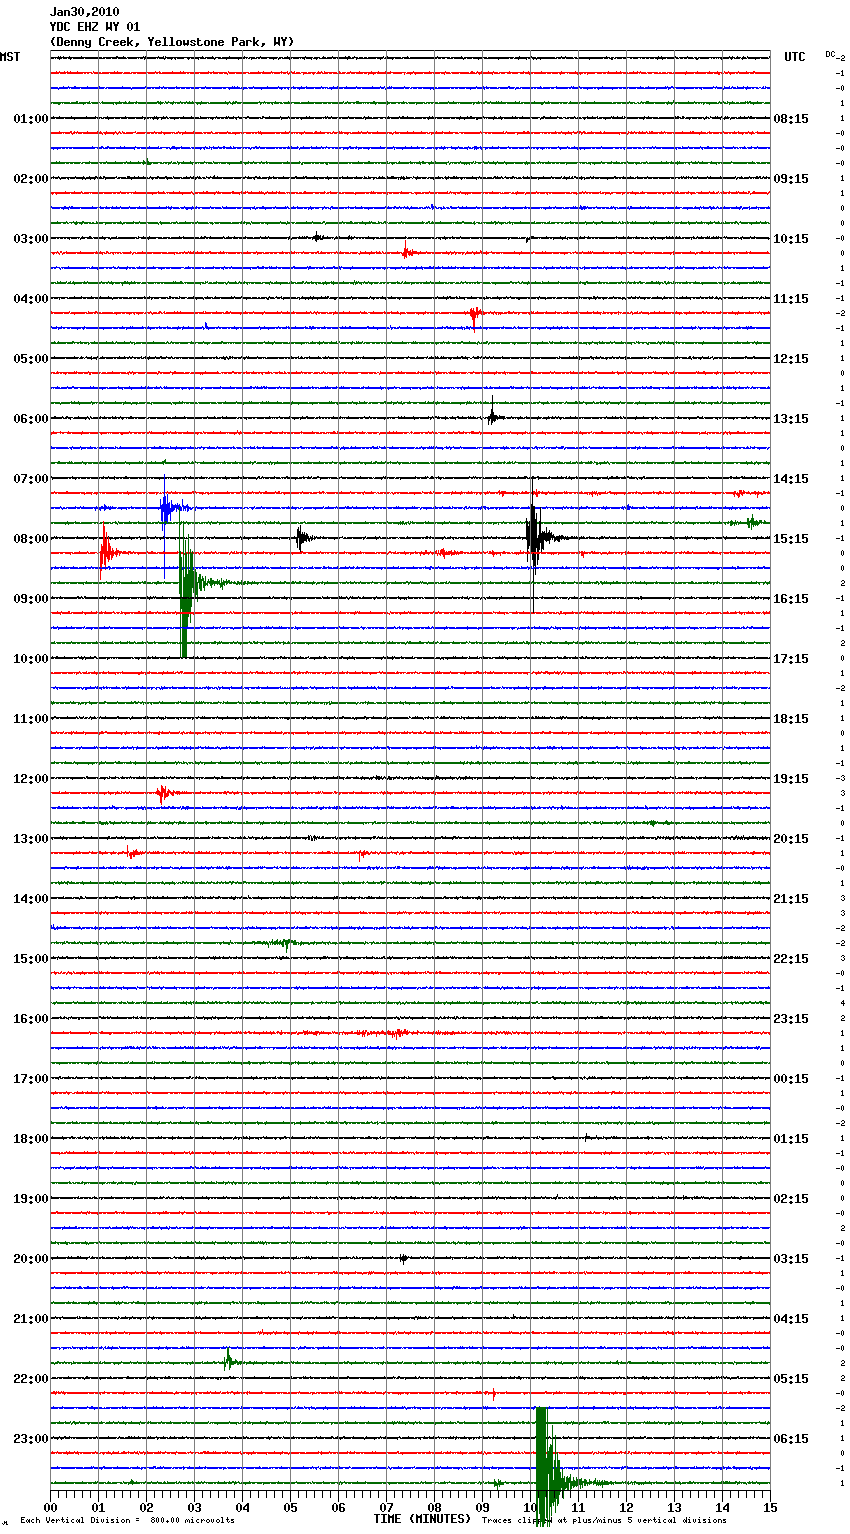
Task: Click the "02:15" UTC time label
Action: (x=791, y=1199)
